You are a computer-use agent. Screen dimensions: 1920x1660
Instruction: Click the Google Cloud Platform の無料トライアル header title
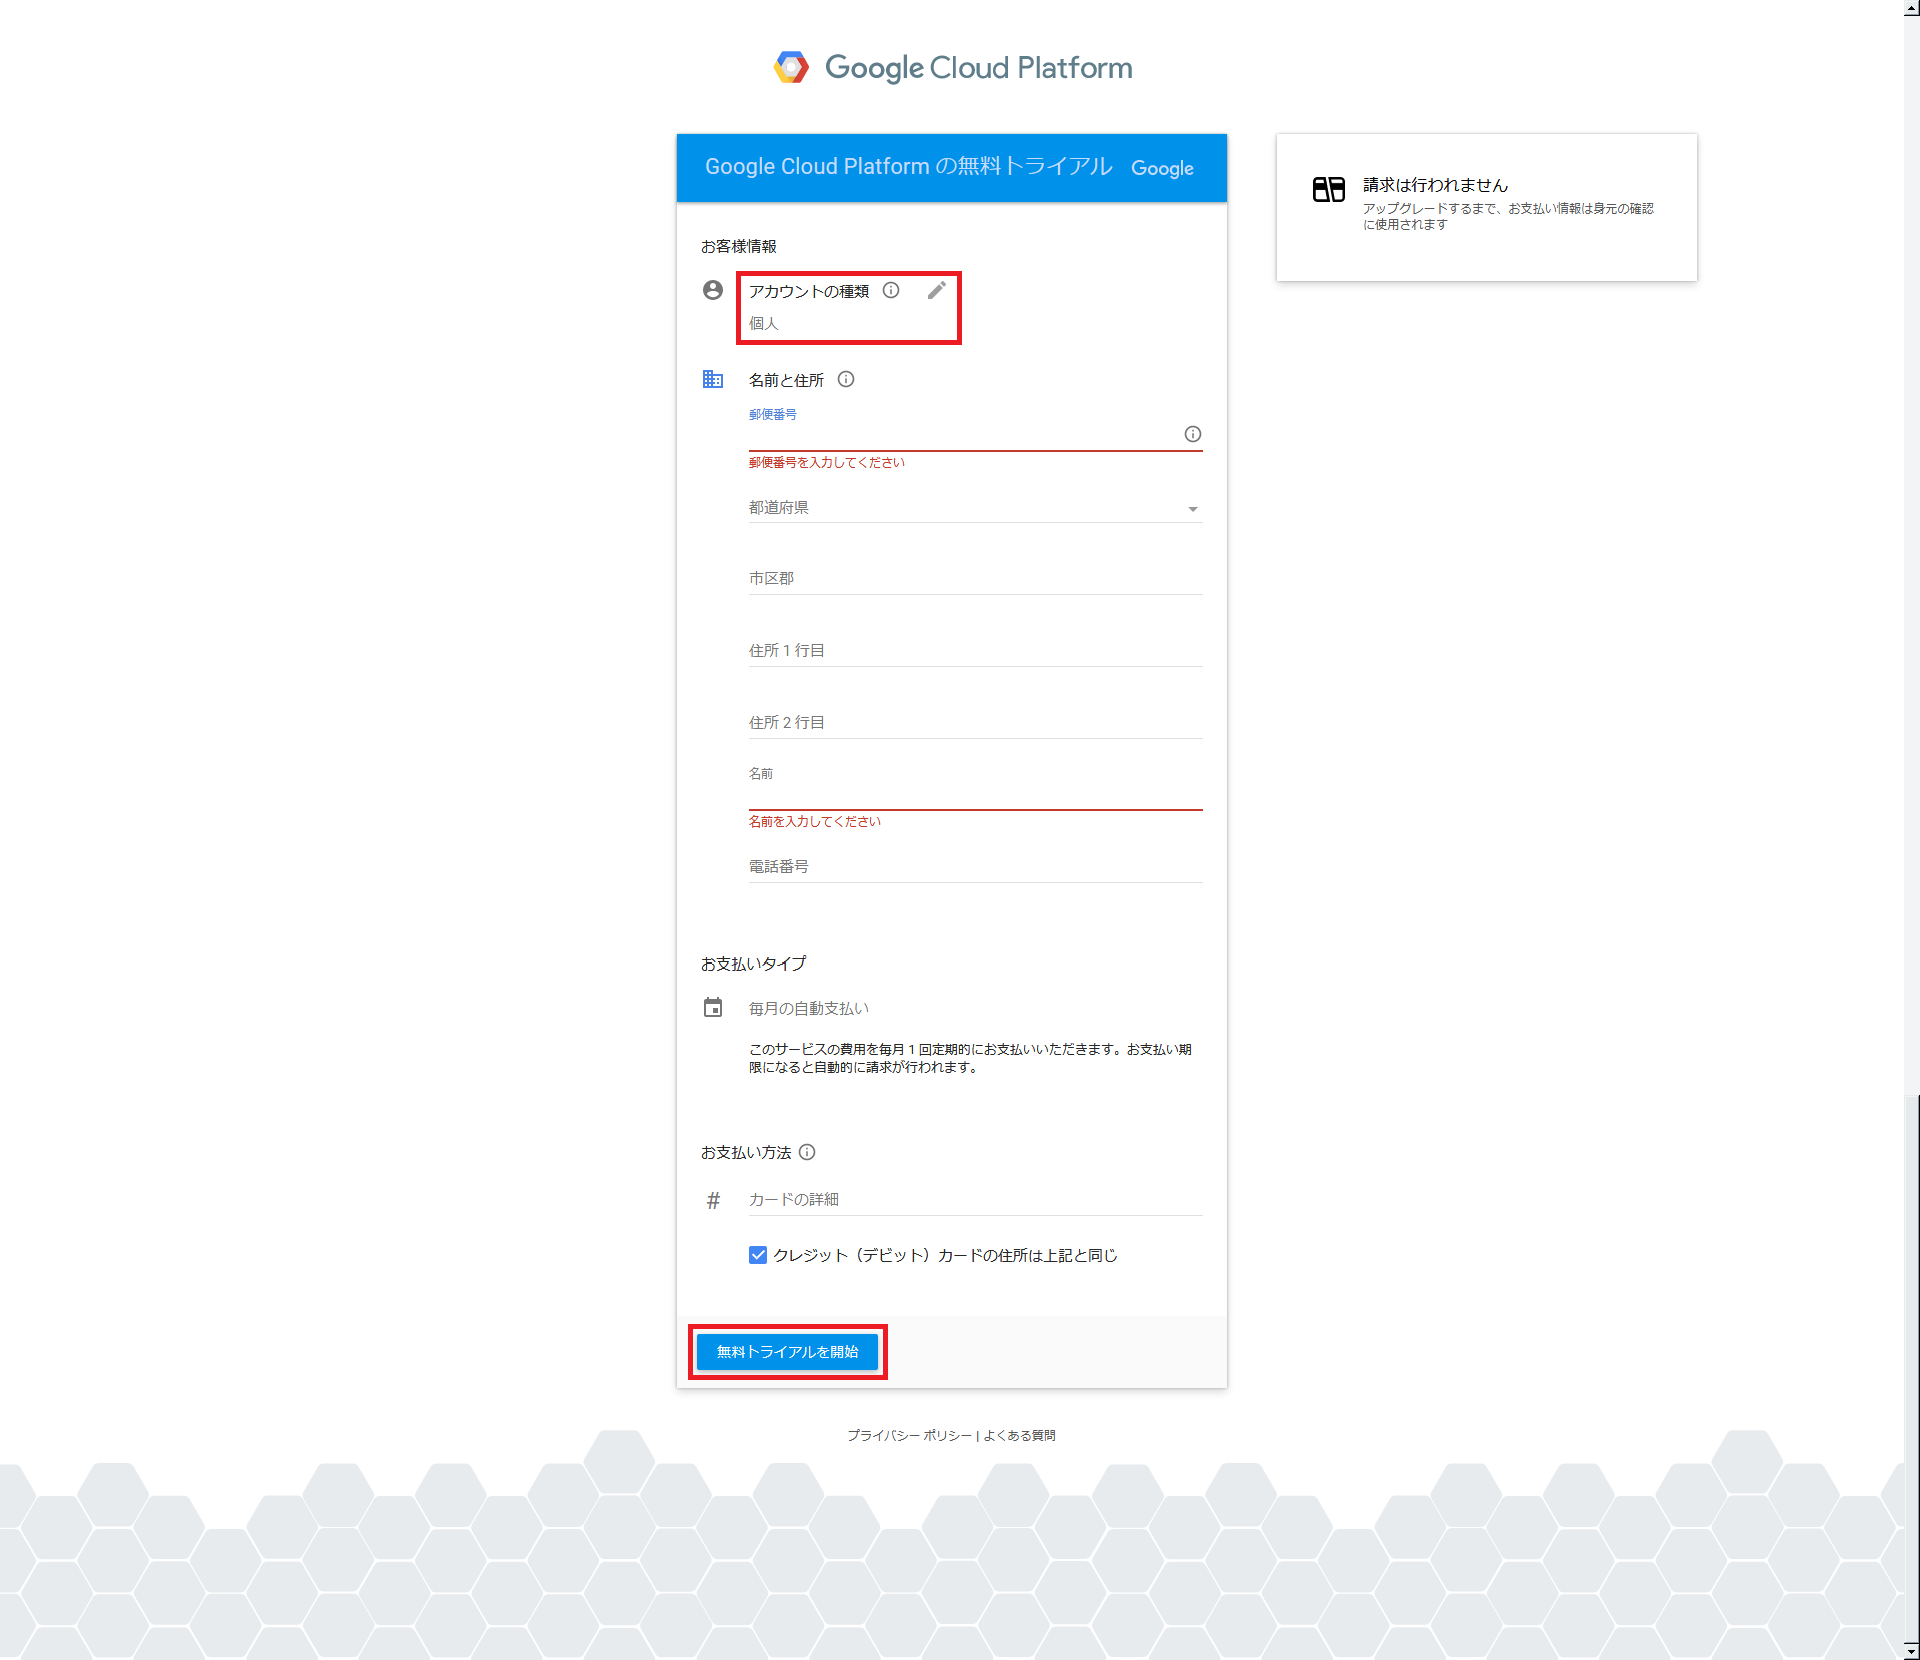pos(909,166)
